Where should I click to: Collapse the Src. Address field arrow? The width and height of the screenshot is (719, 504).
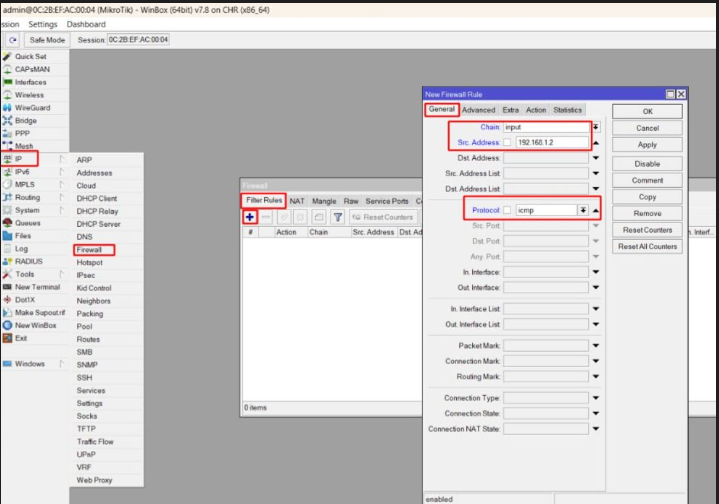click(596, 143)
